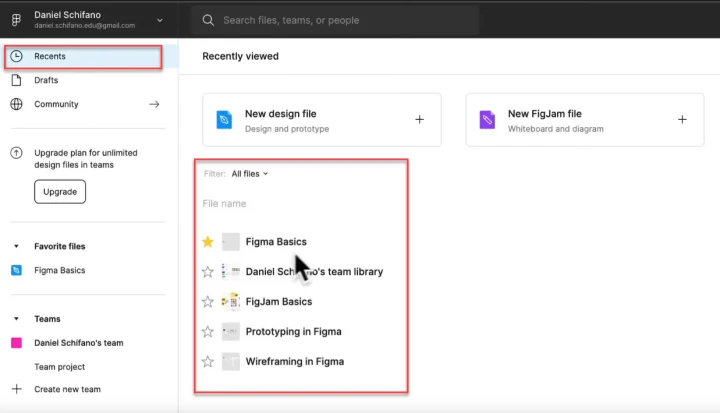The image size is (720, 413).
Task: Click the Upgrade button
Action: [x=60, y=192]
